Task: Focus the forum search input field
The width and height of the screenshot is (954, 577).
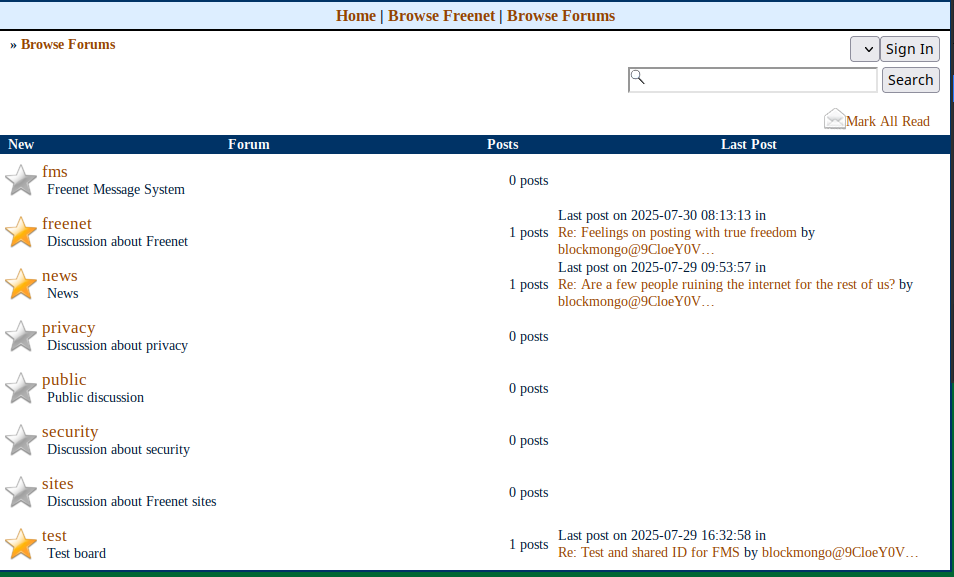Action: point(753,80)
